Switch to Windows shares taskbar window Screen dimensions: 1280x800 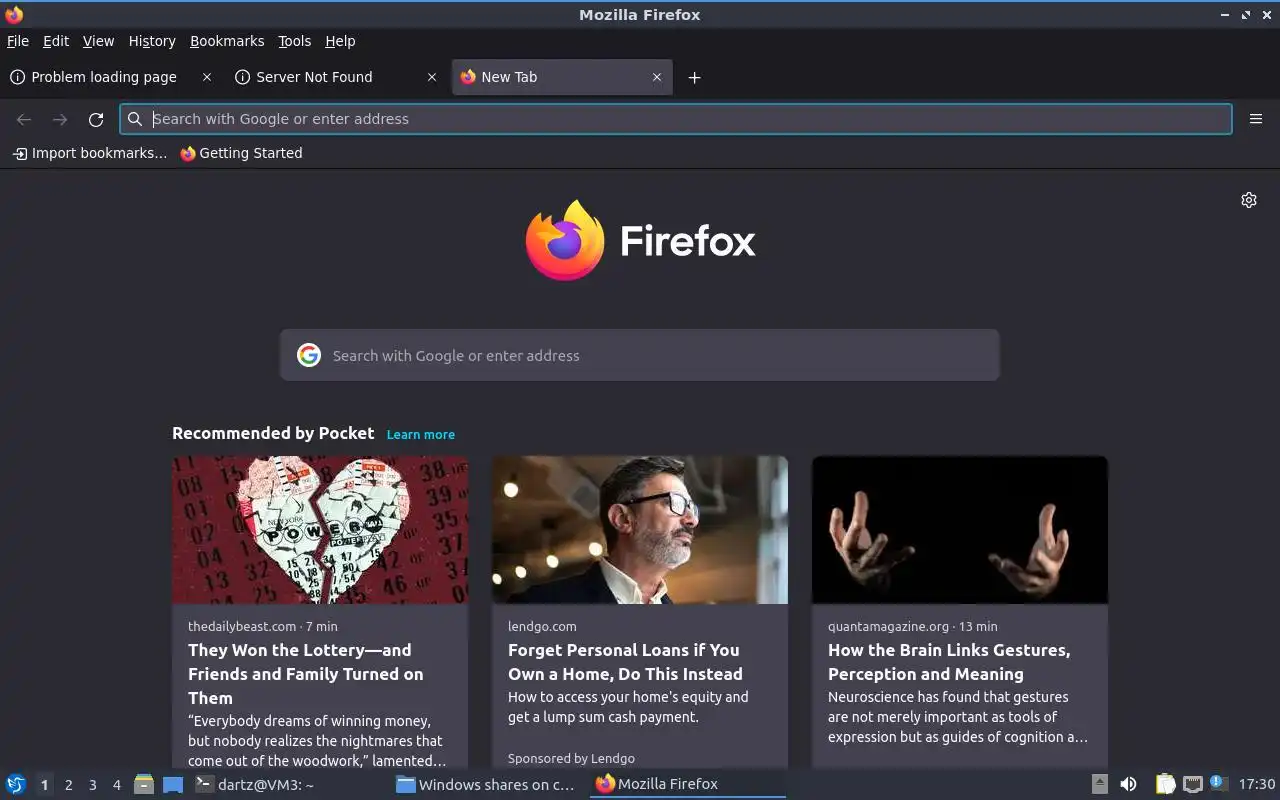(x=486, y=784)
